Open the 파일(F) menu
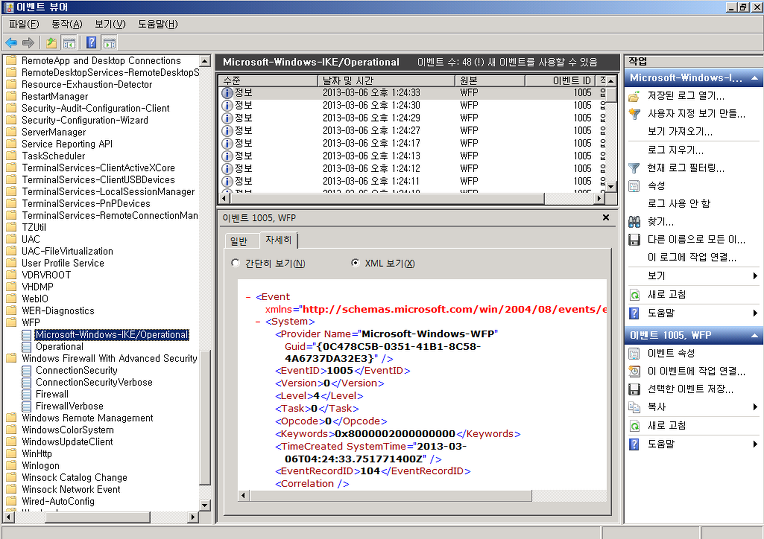 pos(23,24)
